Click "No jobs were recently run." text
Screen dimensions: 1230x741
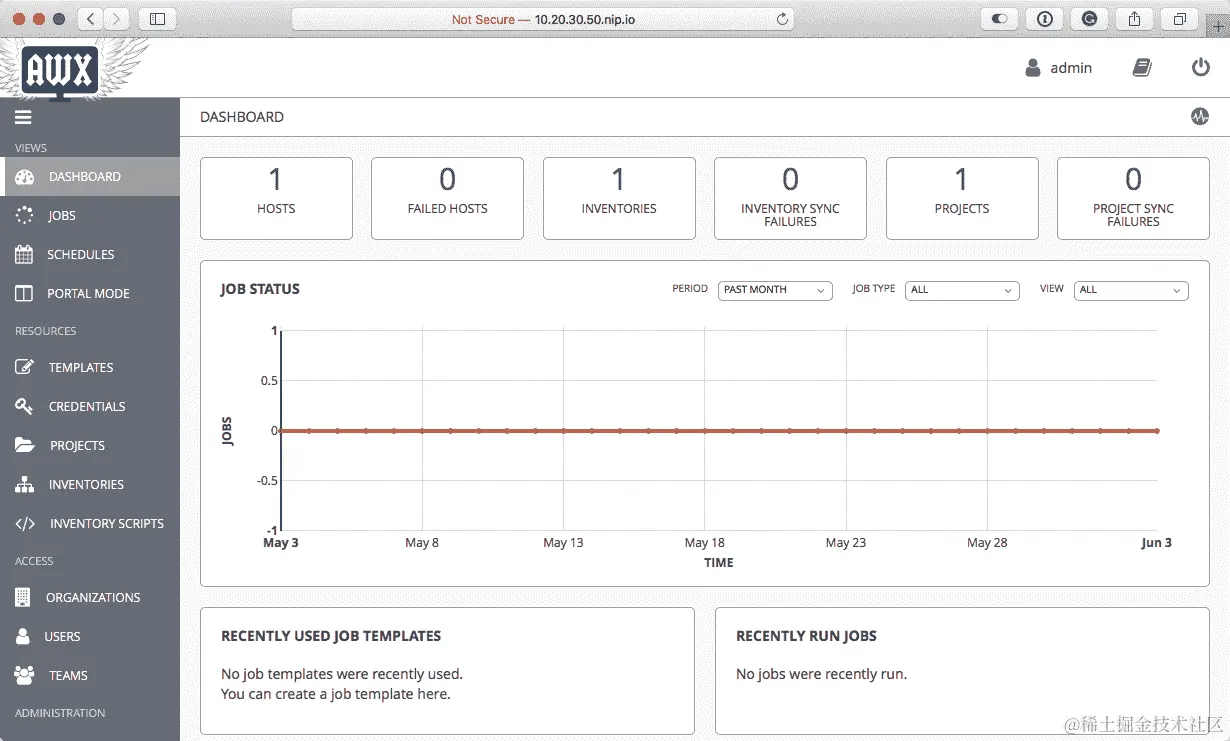point(822,674)
